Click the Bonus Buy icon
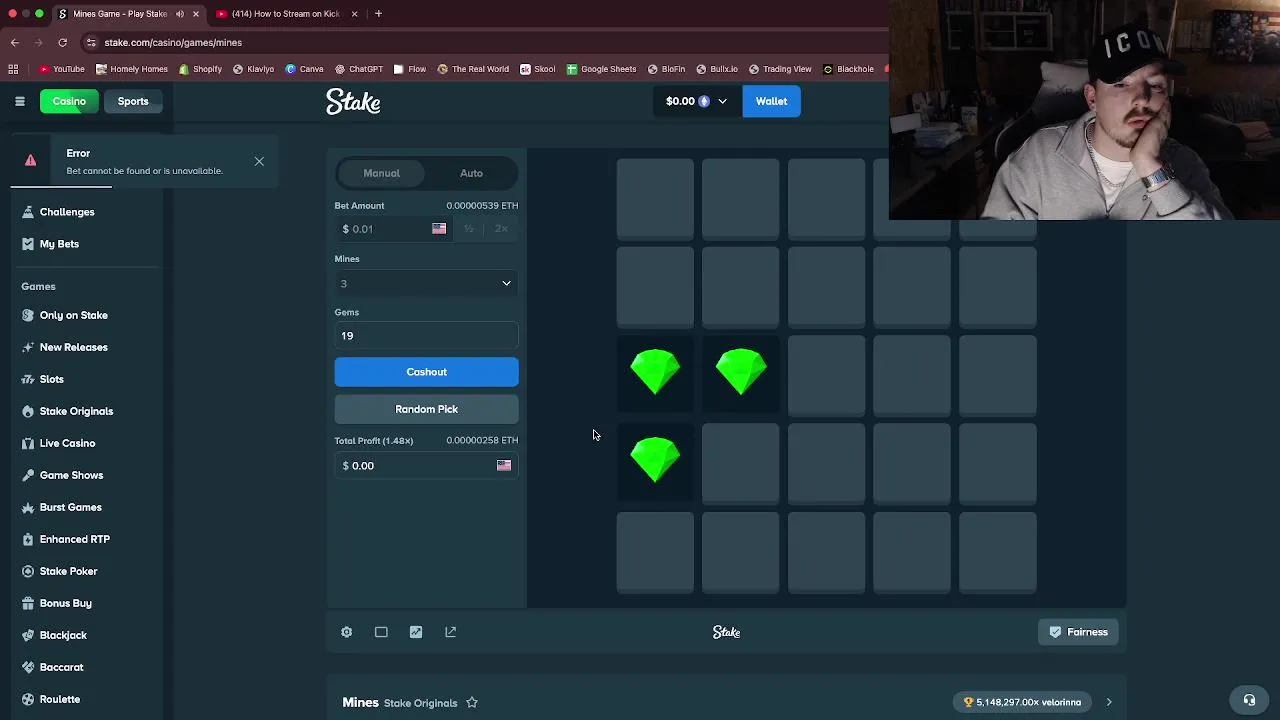 pyautogui.click(x=28, y=603)
